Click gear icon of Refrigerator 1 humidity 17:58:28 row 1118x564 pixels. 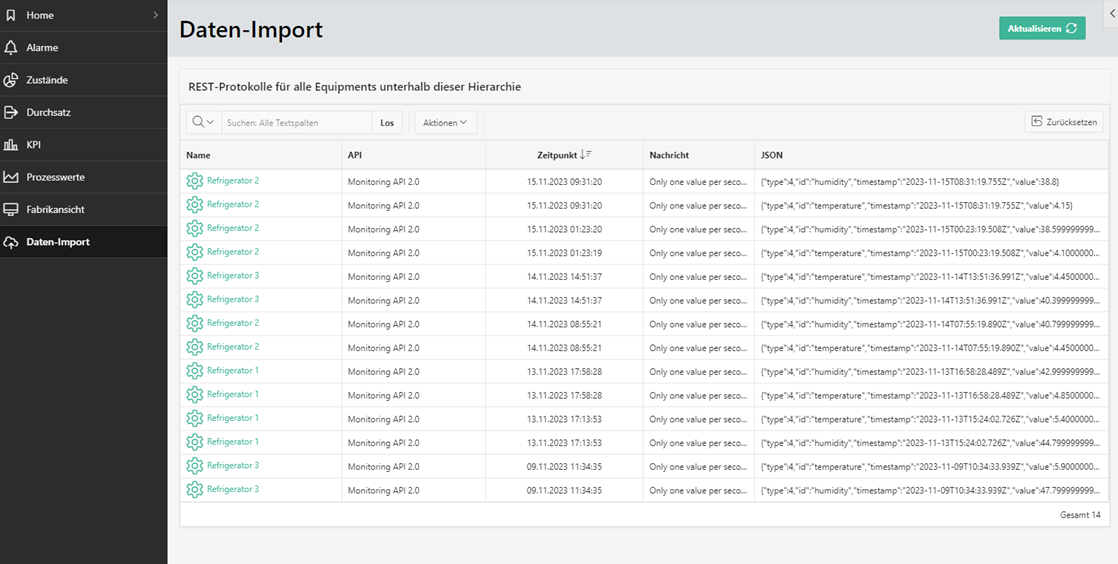(195, 371)
